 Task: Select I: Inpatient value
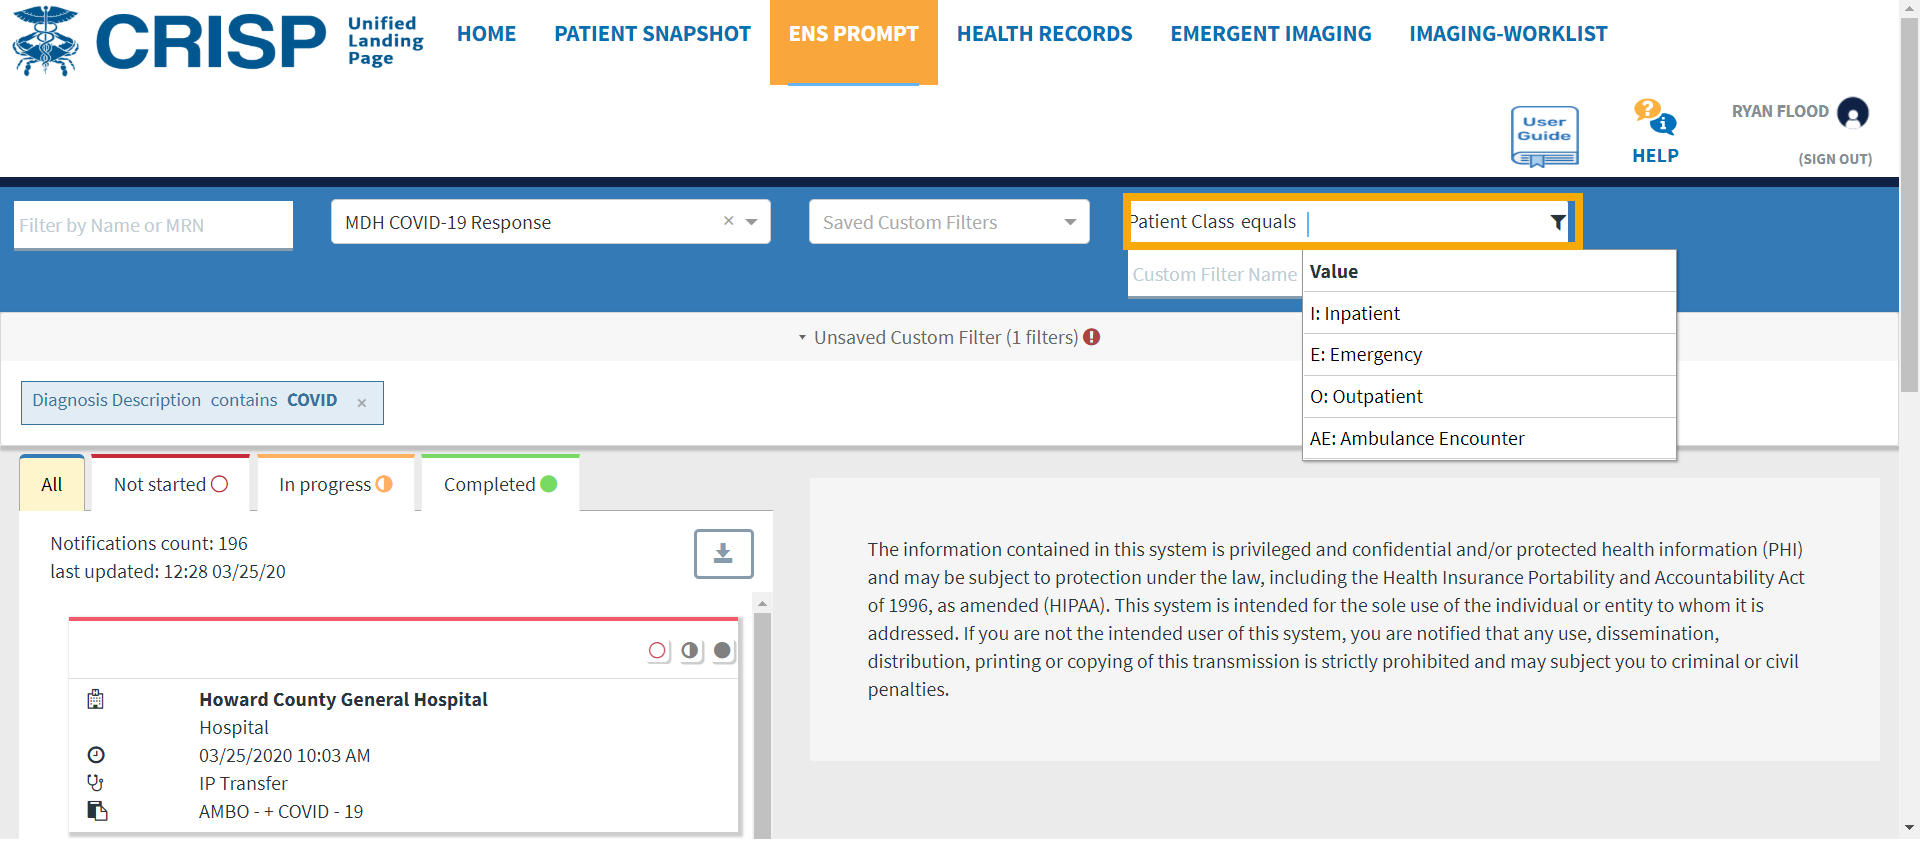pyautogui.click(x=1489, y=313)
